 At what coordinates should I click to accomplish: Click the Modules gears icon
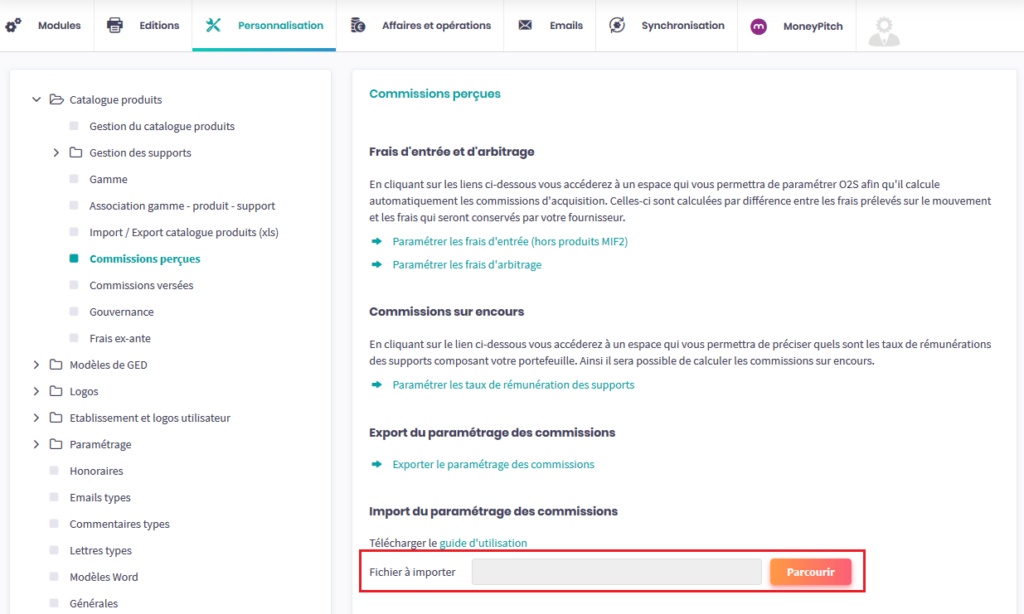tap(14, 25)
